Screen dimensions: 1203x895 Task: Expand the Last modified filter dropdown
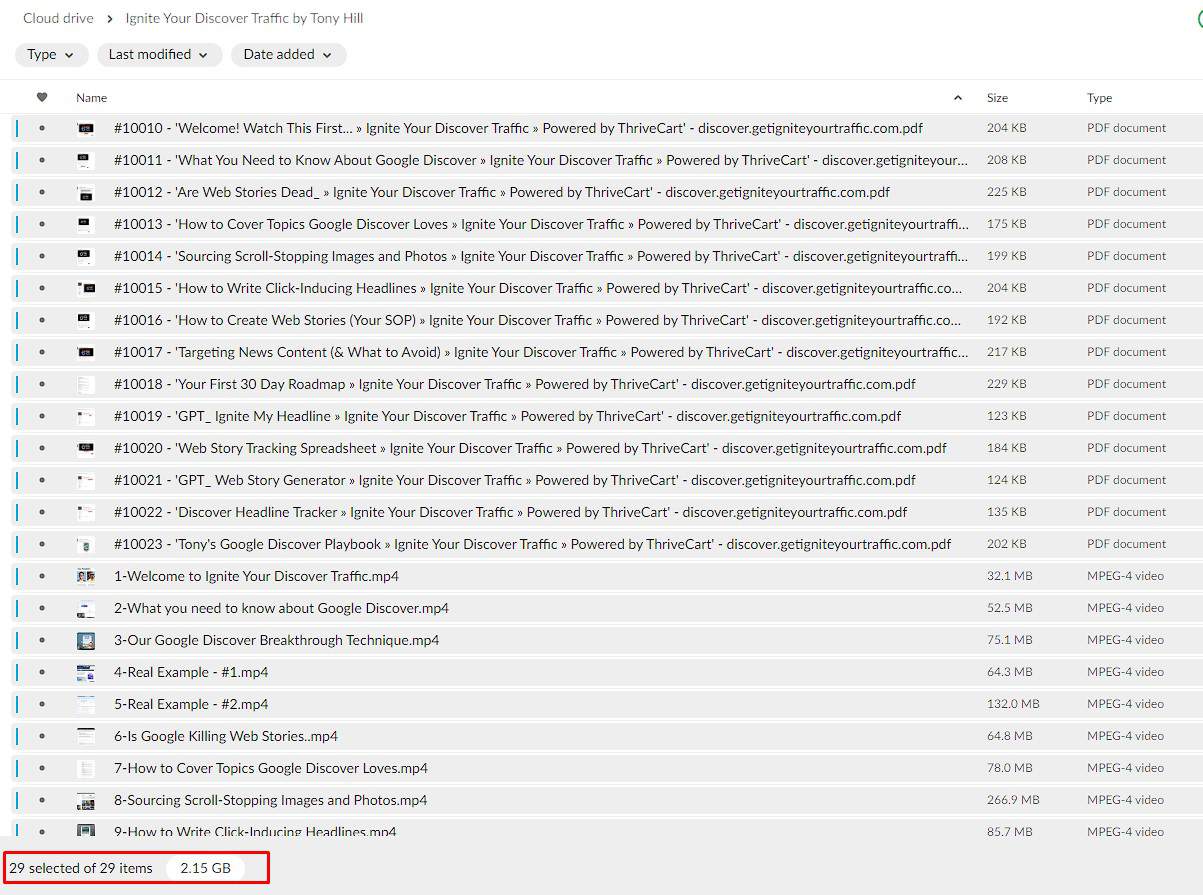[159, 55]
